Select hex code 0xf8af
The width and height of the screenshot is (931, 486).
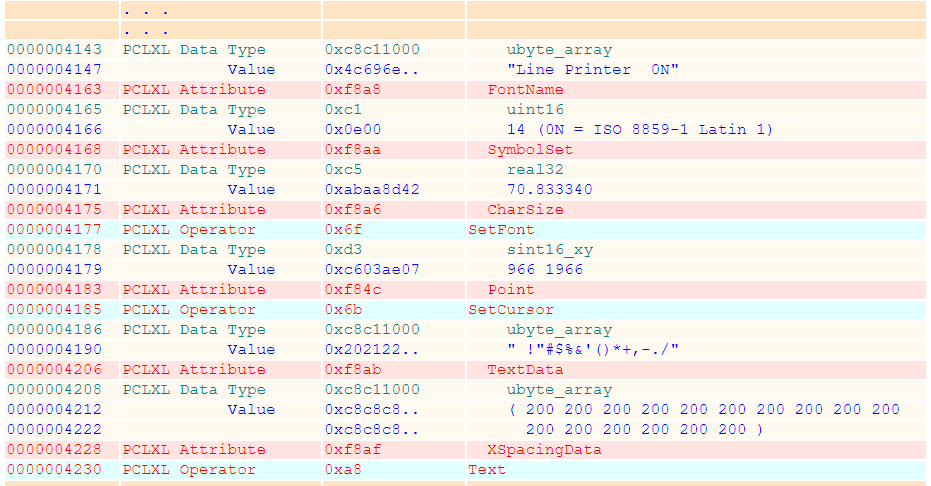(353, 450)
